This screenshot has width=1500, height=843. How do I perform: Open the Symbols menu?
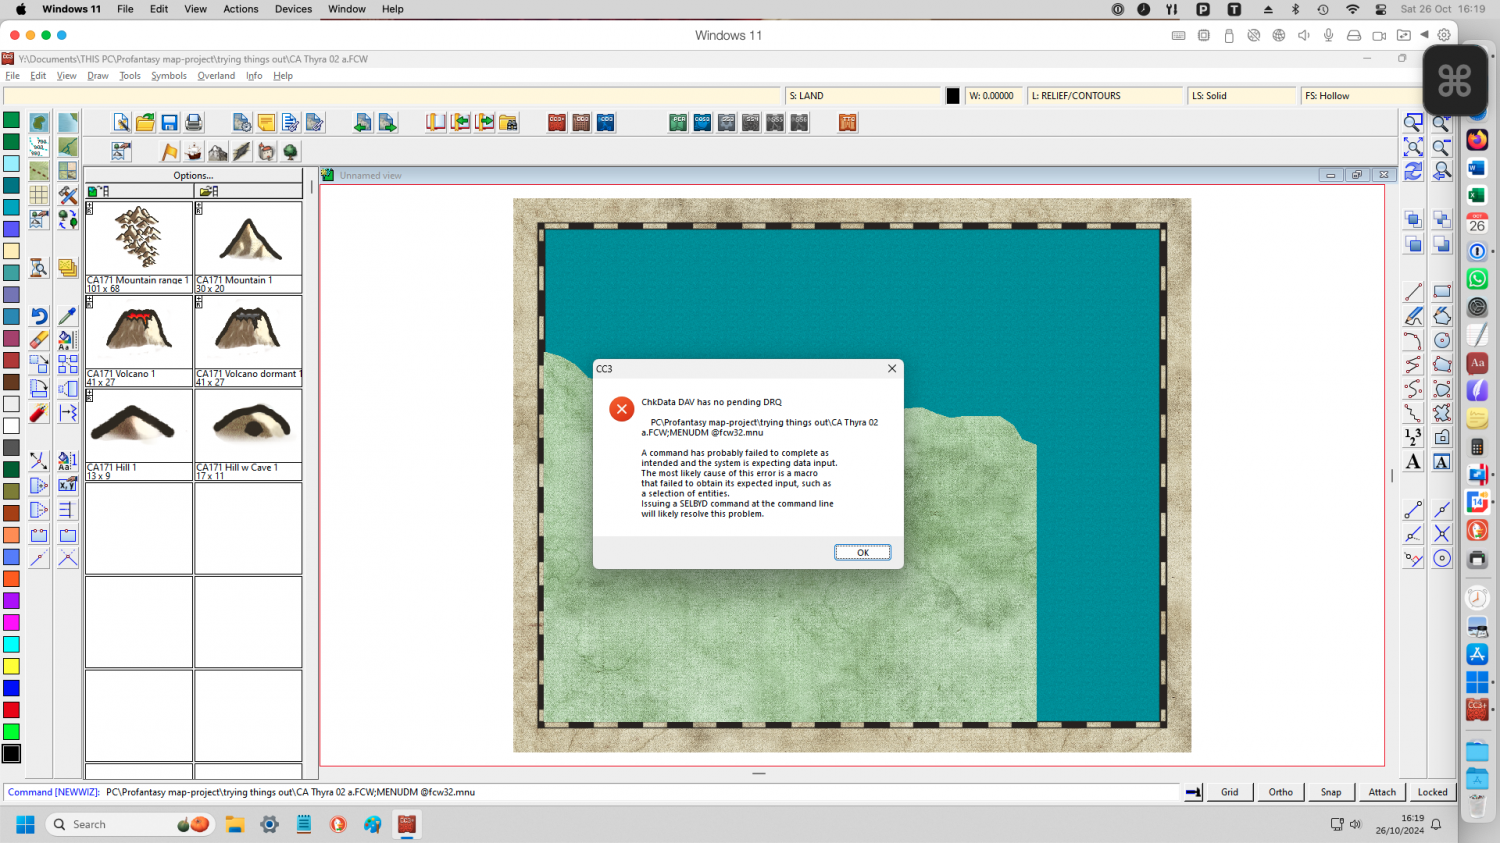click(169, 76)
